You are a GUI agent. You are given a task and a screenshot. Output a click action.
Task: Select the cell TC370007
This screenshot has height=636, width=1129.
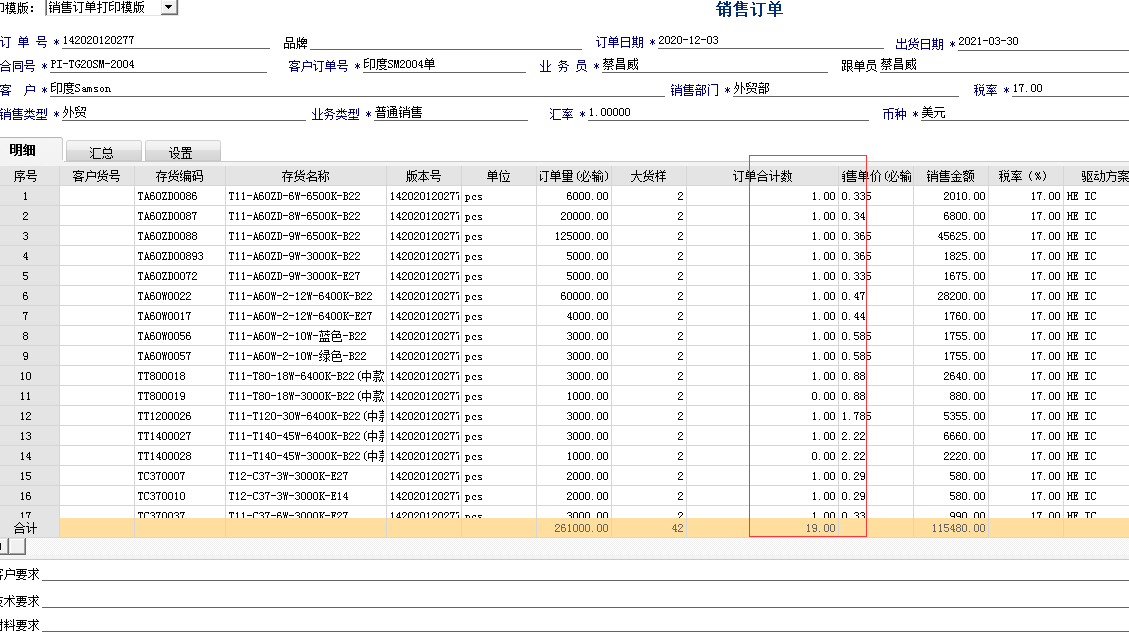pos(179,476)
